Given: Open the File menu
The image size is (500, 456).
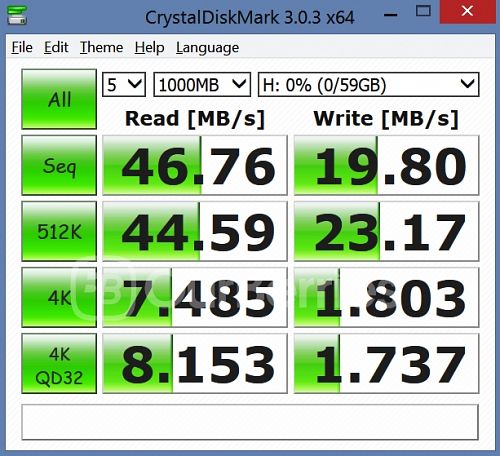Looking at the screenshot, I should point(22,47).
